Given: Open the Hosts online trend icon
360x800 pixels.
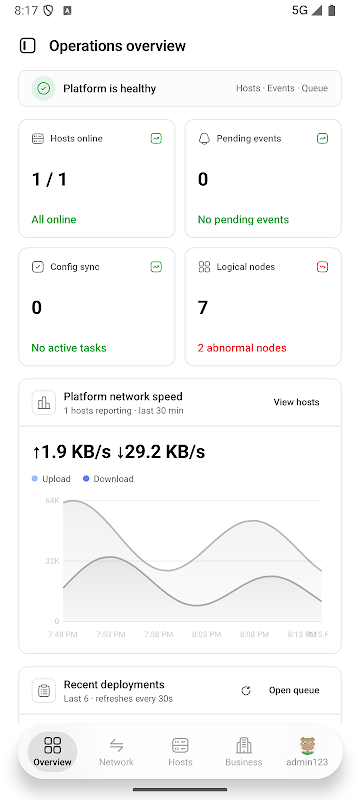Looking at the screenshot, I should click(x=156, y=138).
